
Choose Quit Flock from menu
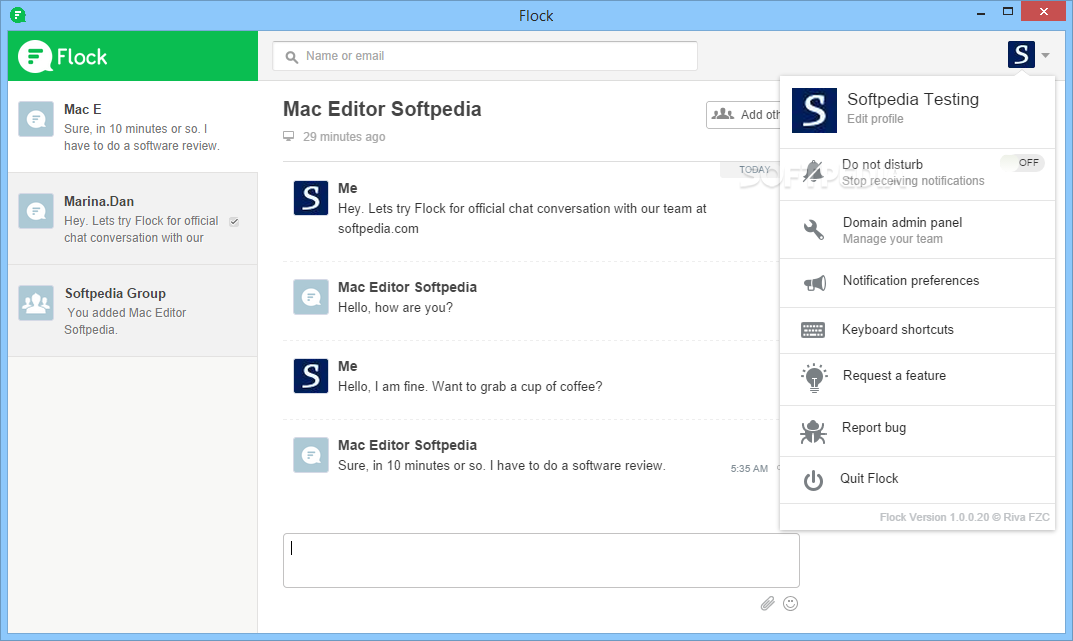917,480
